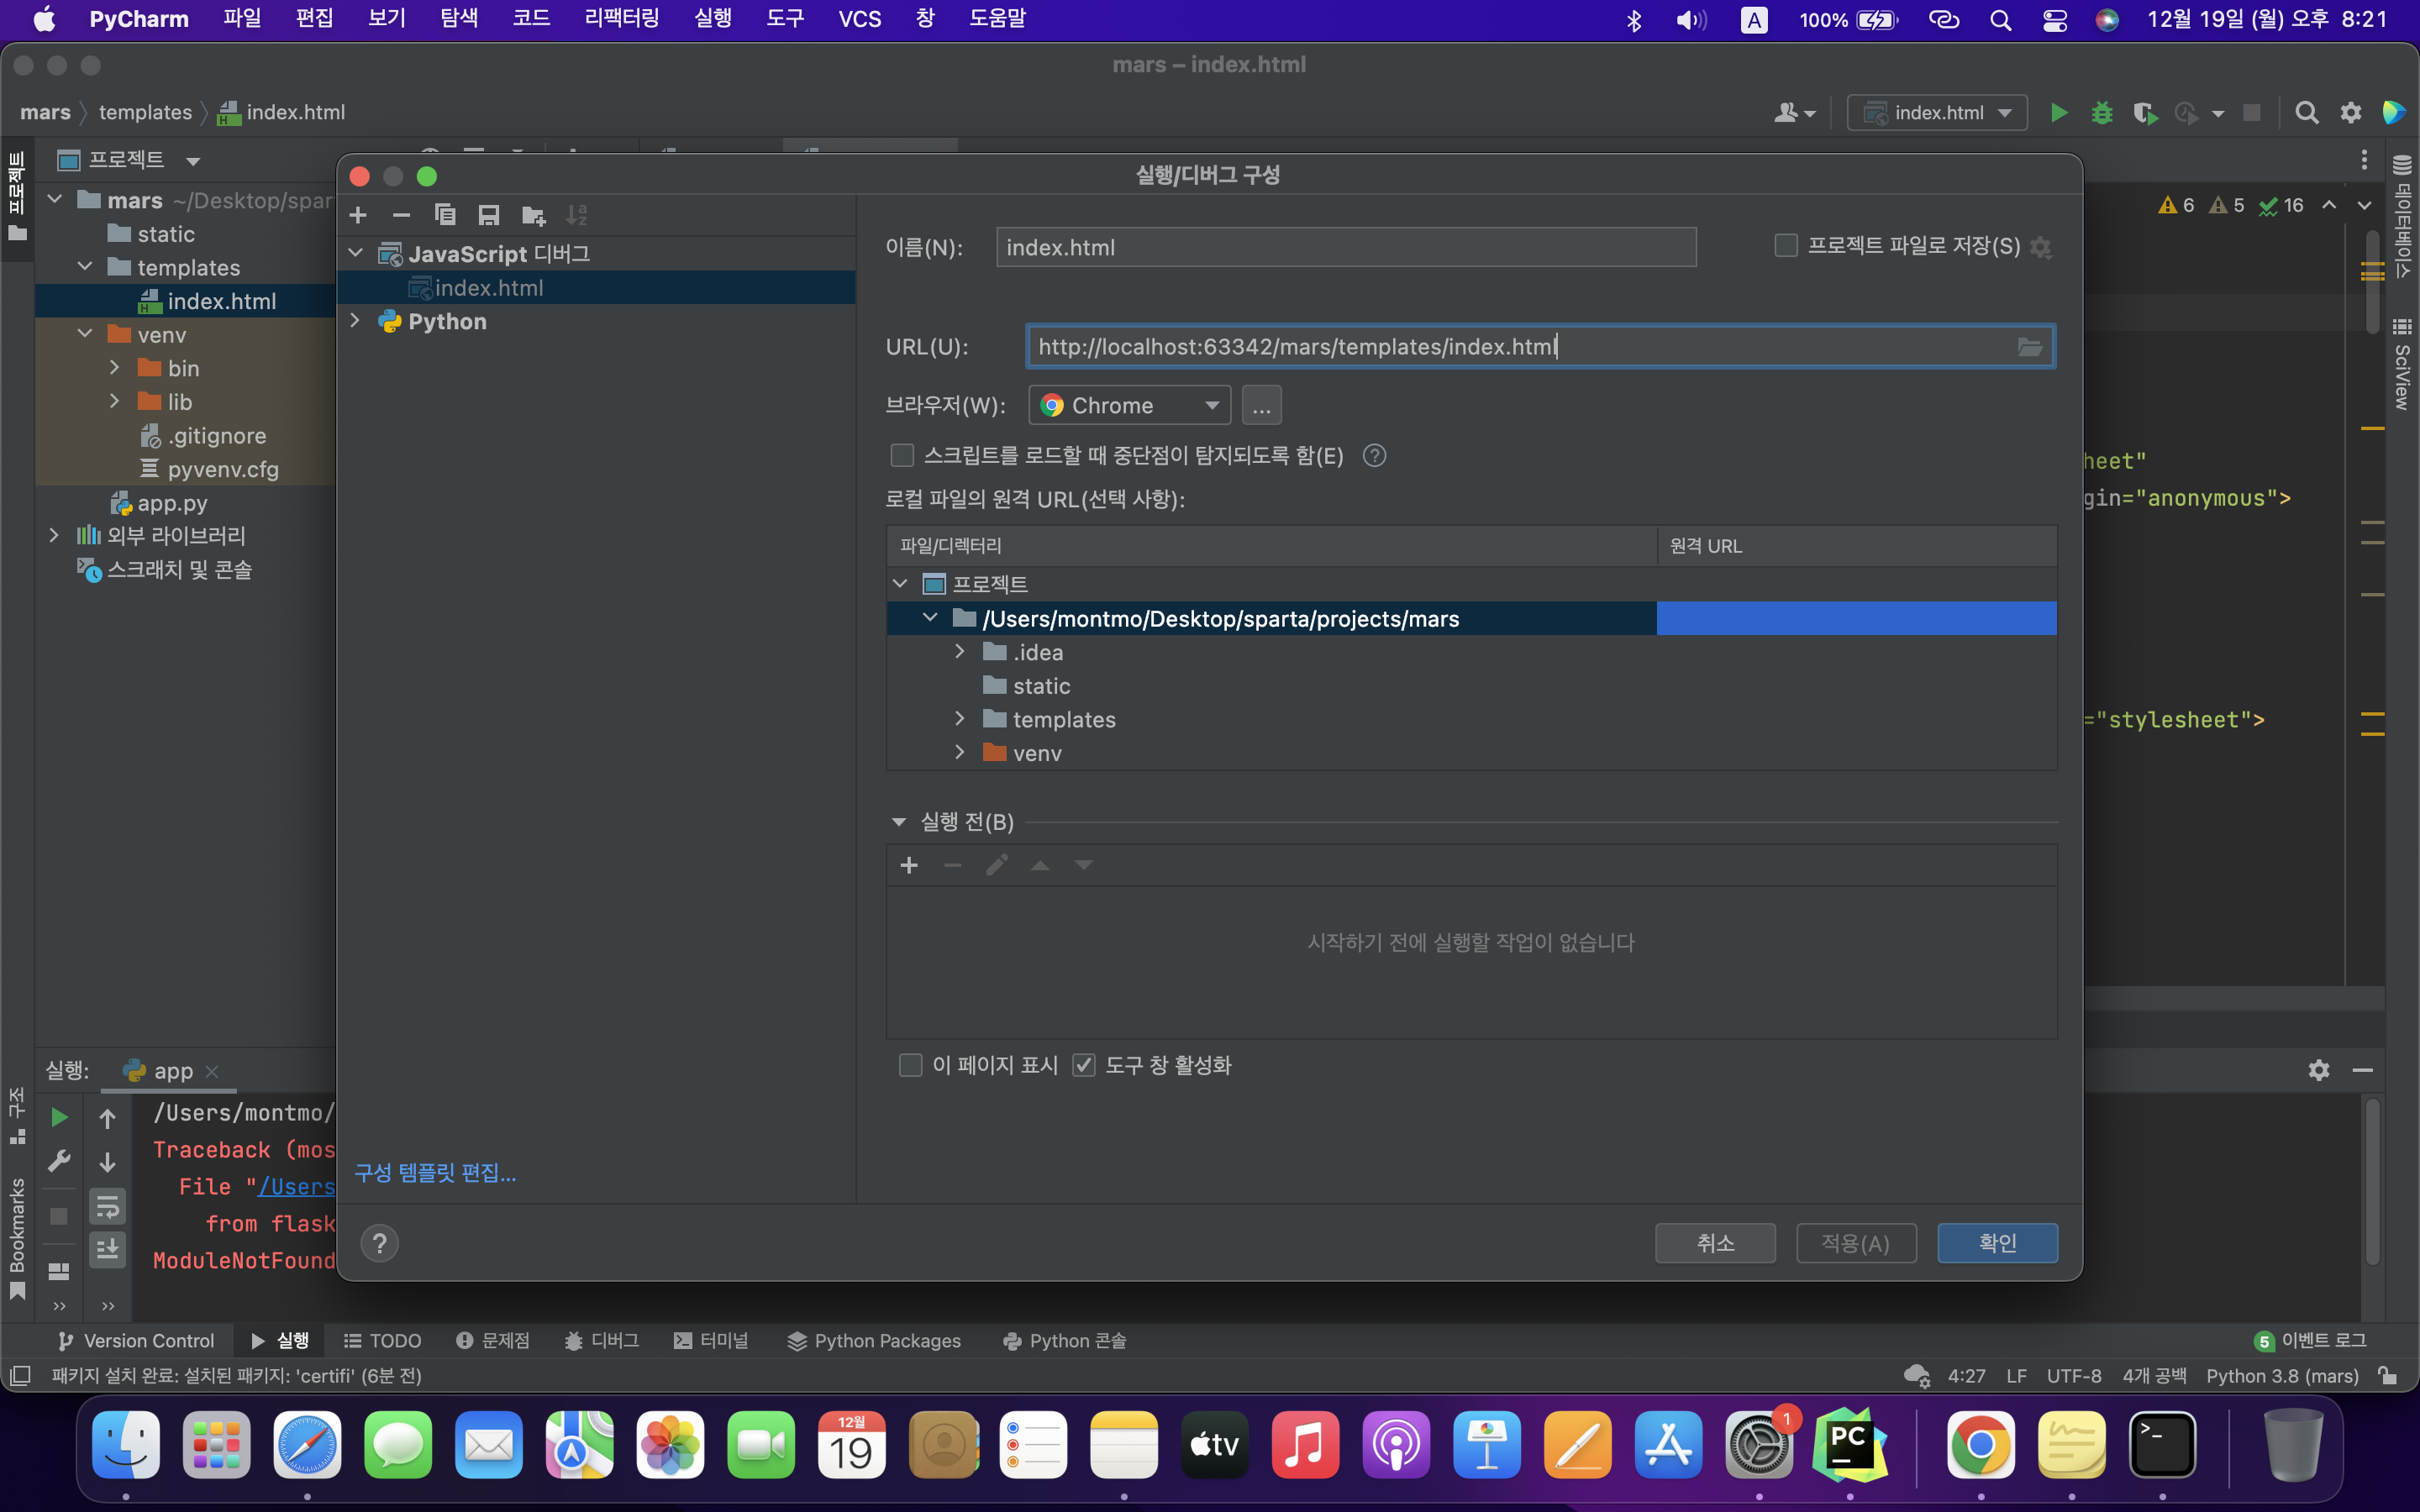Screen dimensions: 2420x1512
Task: Save the configuration using the disk icon
Action: pos(489,215)
